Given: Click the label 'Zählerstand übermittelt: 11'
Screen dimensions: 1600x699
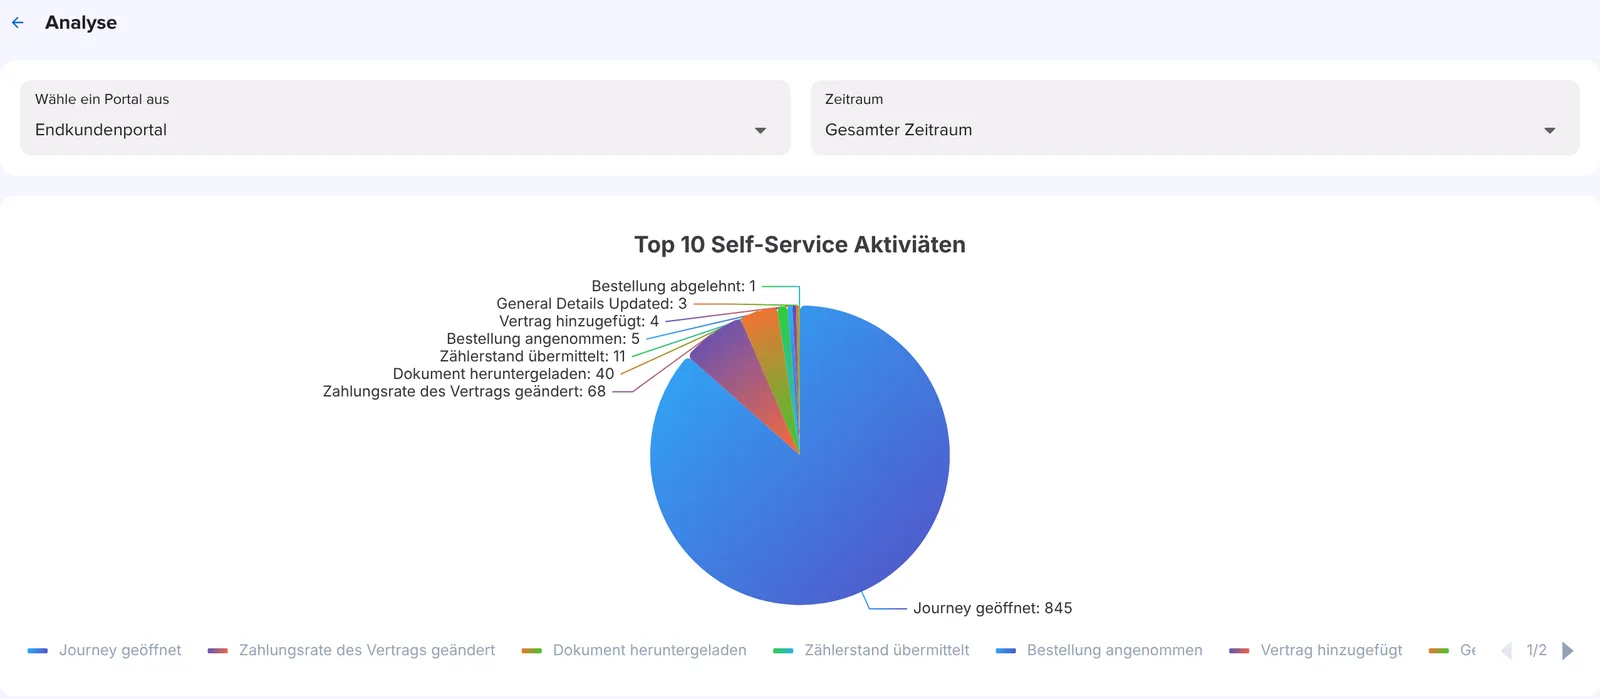Looking at the screenshot, I should coord(532,356).
